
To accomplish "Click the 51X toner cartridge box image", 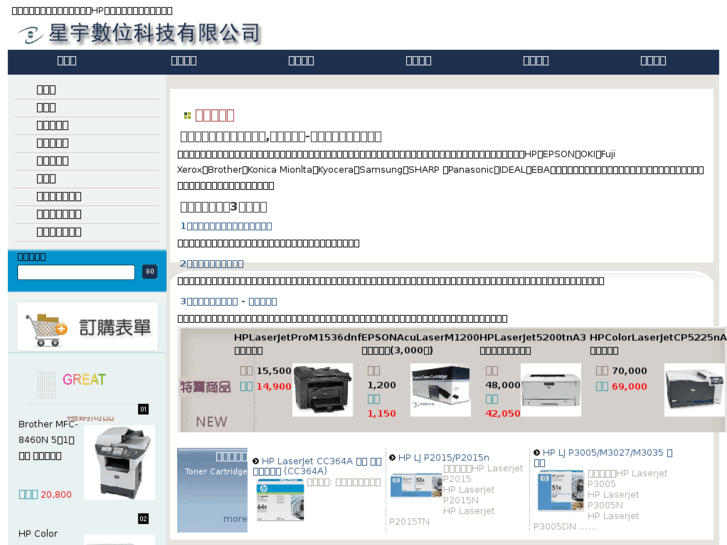I will tap(561, 490).
